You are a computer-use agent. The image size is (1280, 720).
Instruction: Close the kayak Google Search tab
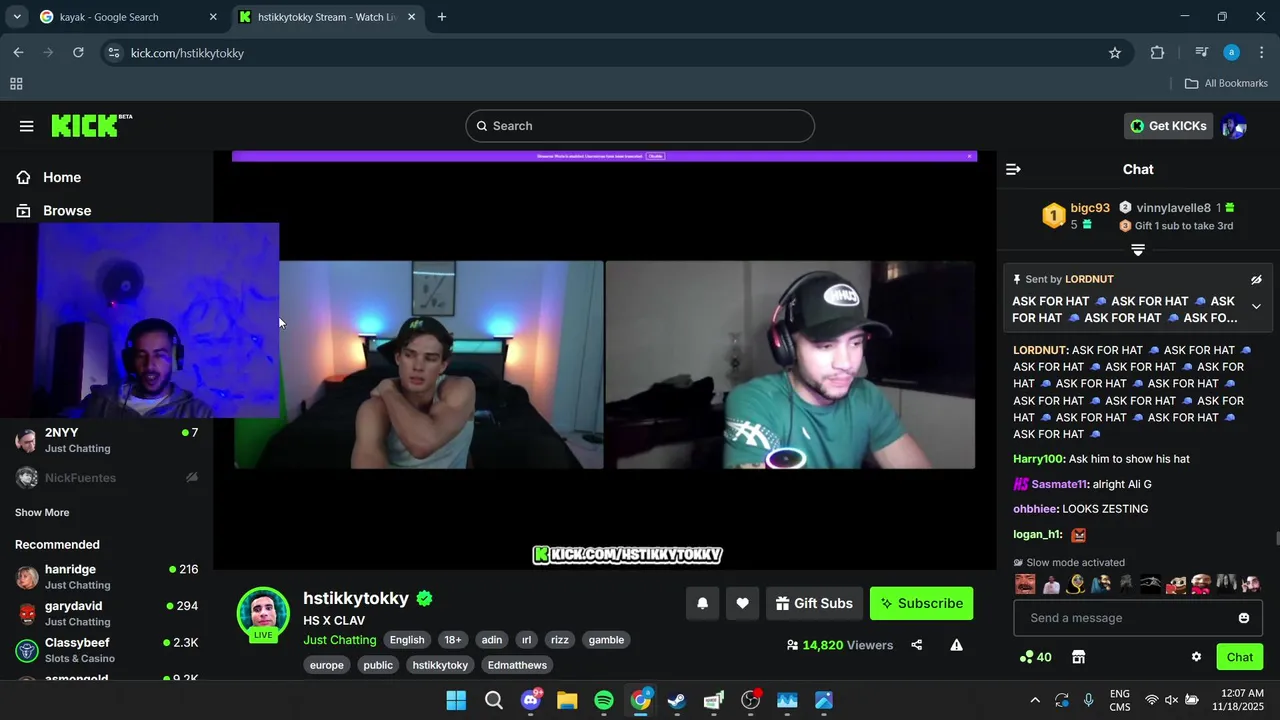(213, 17)
